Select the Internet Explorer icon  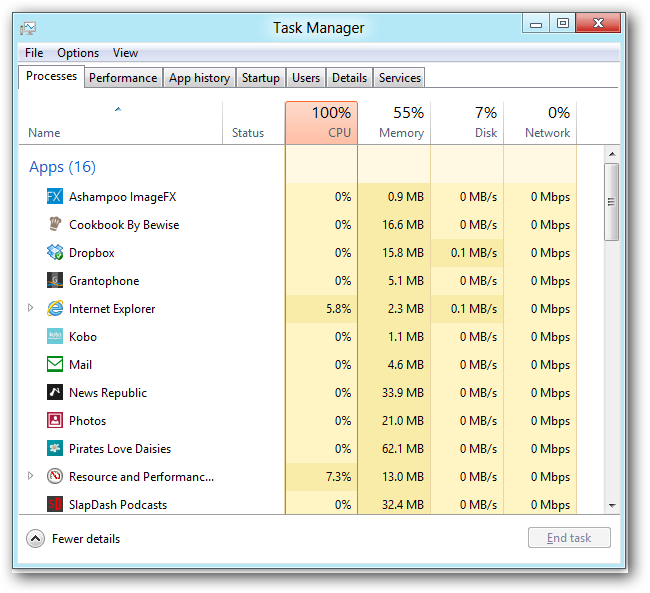point(55,309)
